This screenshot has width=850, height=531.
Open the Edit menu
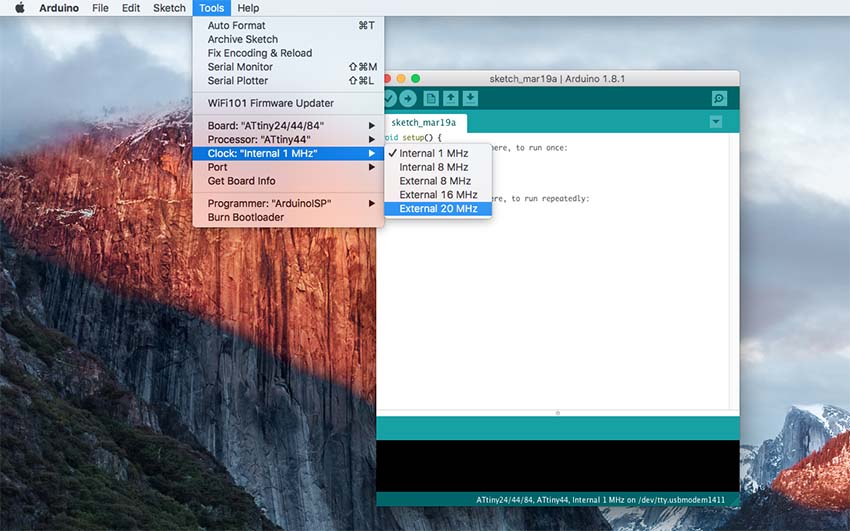pos(131,8)
